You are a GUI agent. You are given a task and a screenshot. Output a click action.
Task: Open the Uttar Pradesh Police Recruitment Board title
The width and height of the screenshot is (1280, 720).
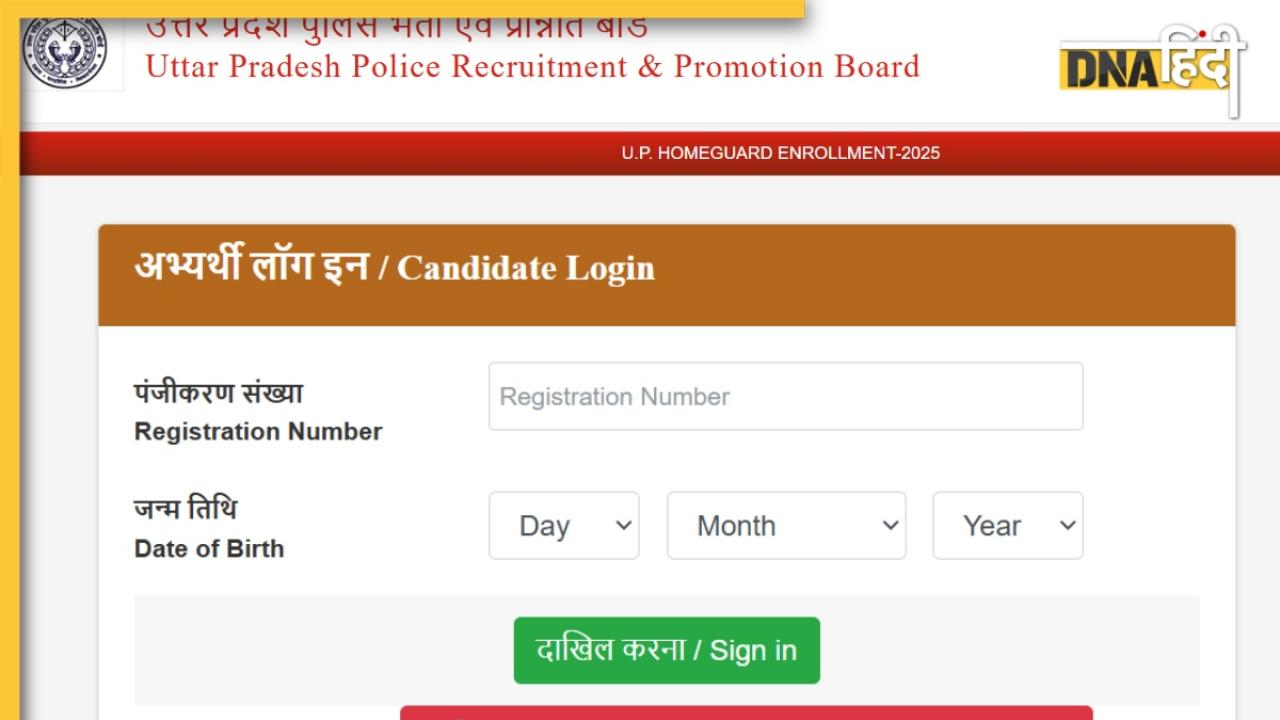click(x=532, y=67)
